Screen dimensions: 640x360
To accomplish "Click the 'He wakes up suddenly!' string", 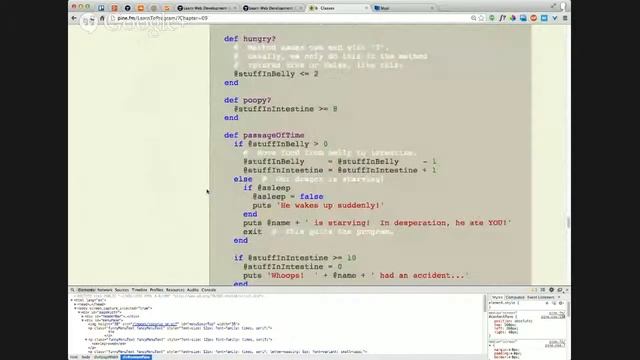I will point(330,205).
